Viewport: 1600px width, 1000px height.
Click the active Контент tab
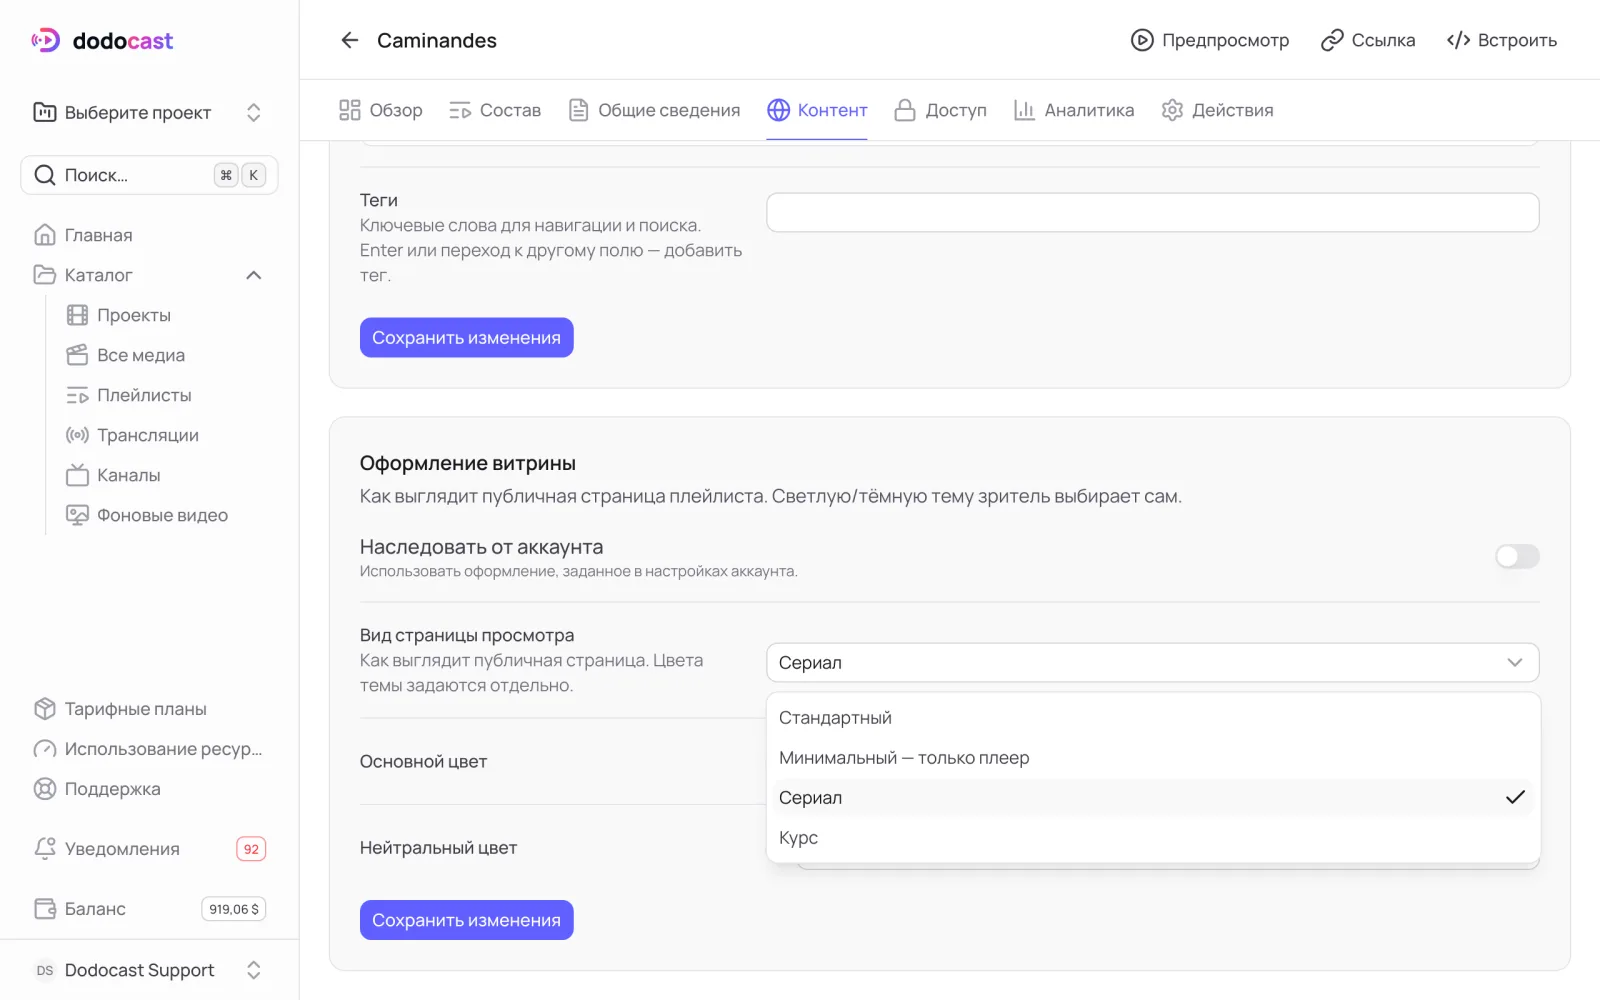817,110
